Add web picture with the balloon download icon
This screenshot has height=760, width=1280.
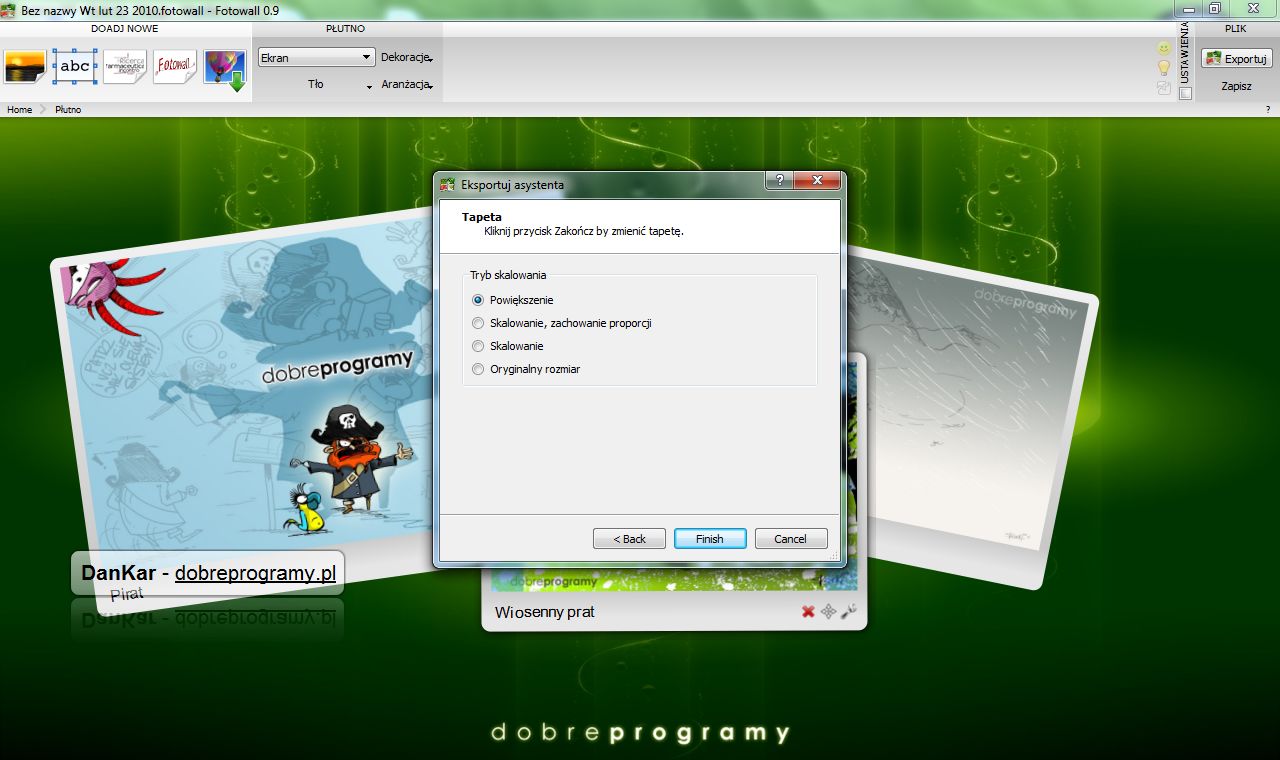tap(225, 69)
